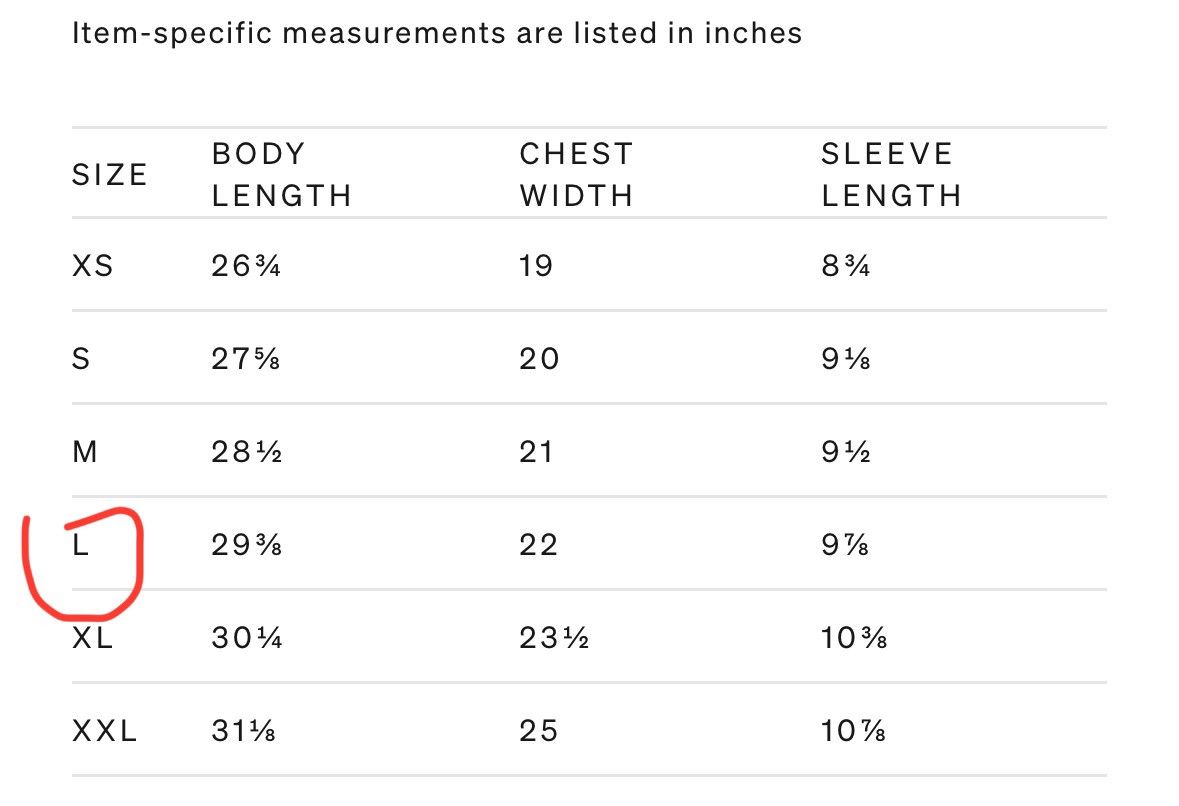Select the M size label
1179x806 pixels.
click(x=85, y=452)
